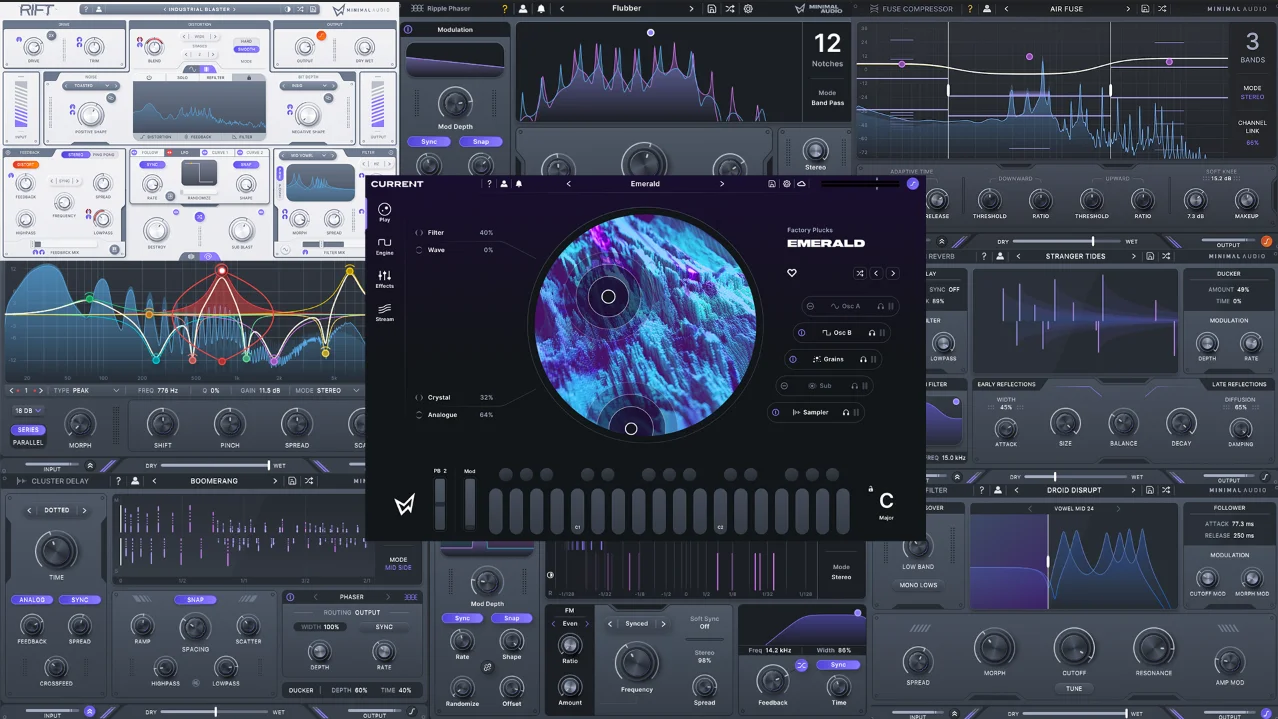Toggle Analog mode in Cluster Delay
This screenshot has width=1278, height=719.
click(x=33, y=600)
